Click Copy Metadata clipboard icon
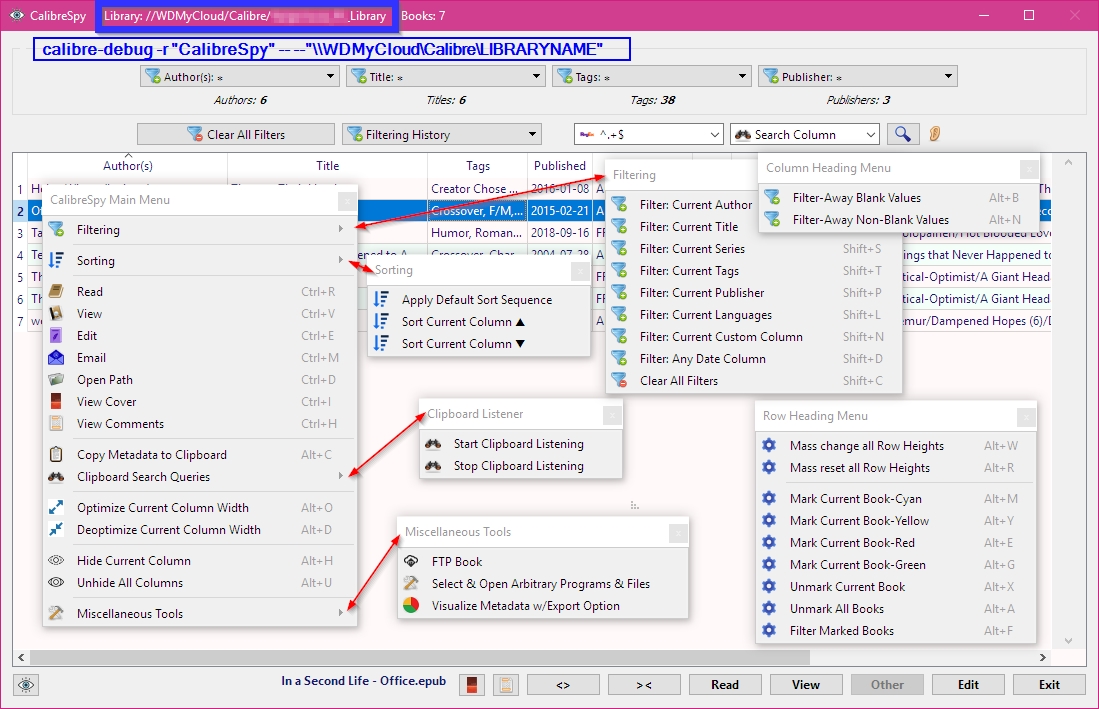 click(56, 454)
